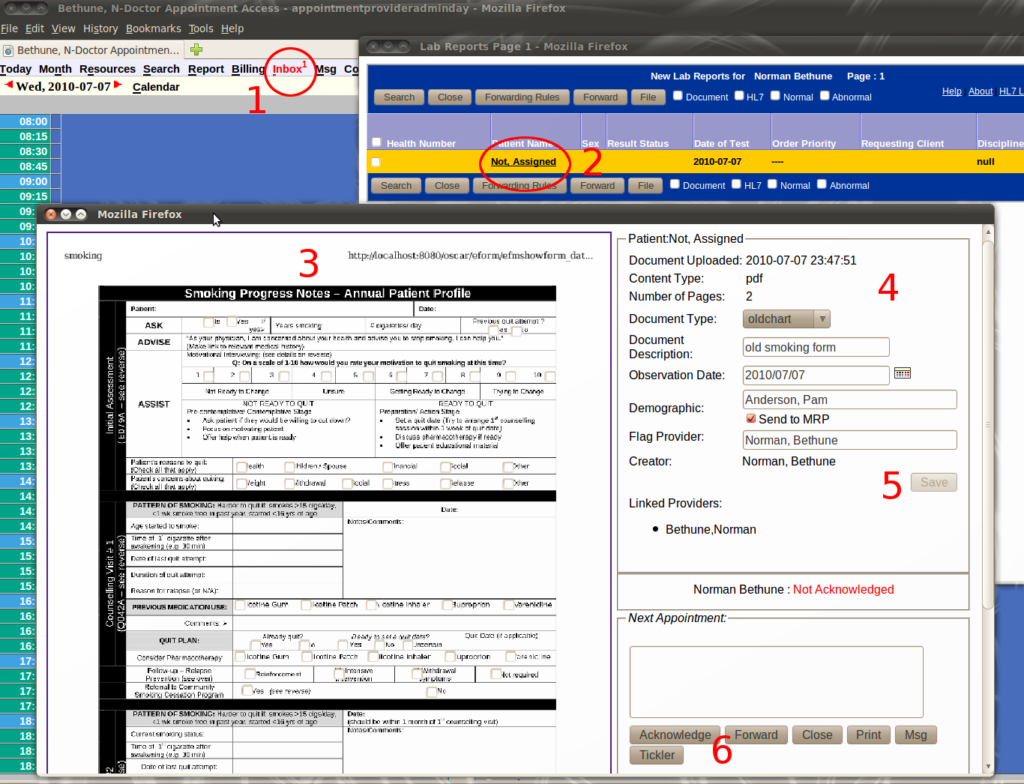Image resolution: width=1024 pixels, height=784 pixels.
Task: Check the upper Abnormal filter checkbox in Lab Reports
Action: coord(825,95)
